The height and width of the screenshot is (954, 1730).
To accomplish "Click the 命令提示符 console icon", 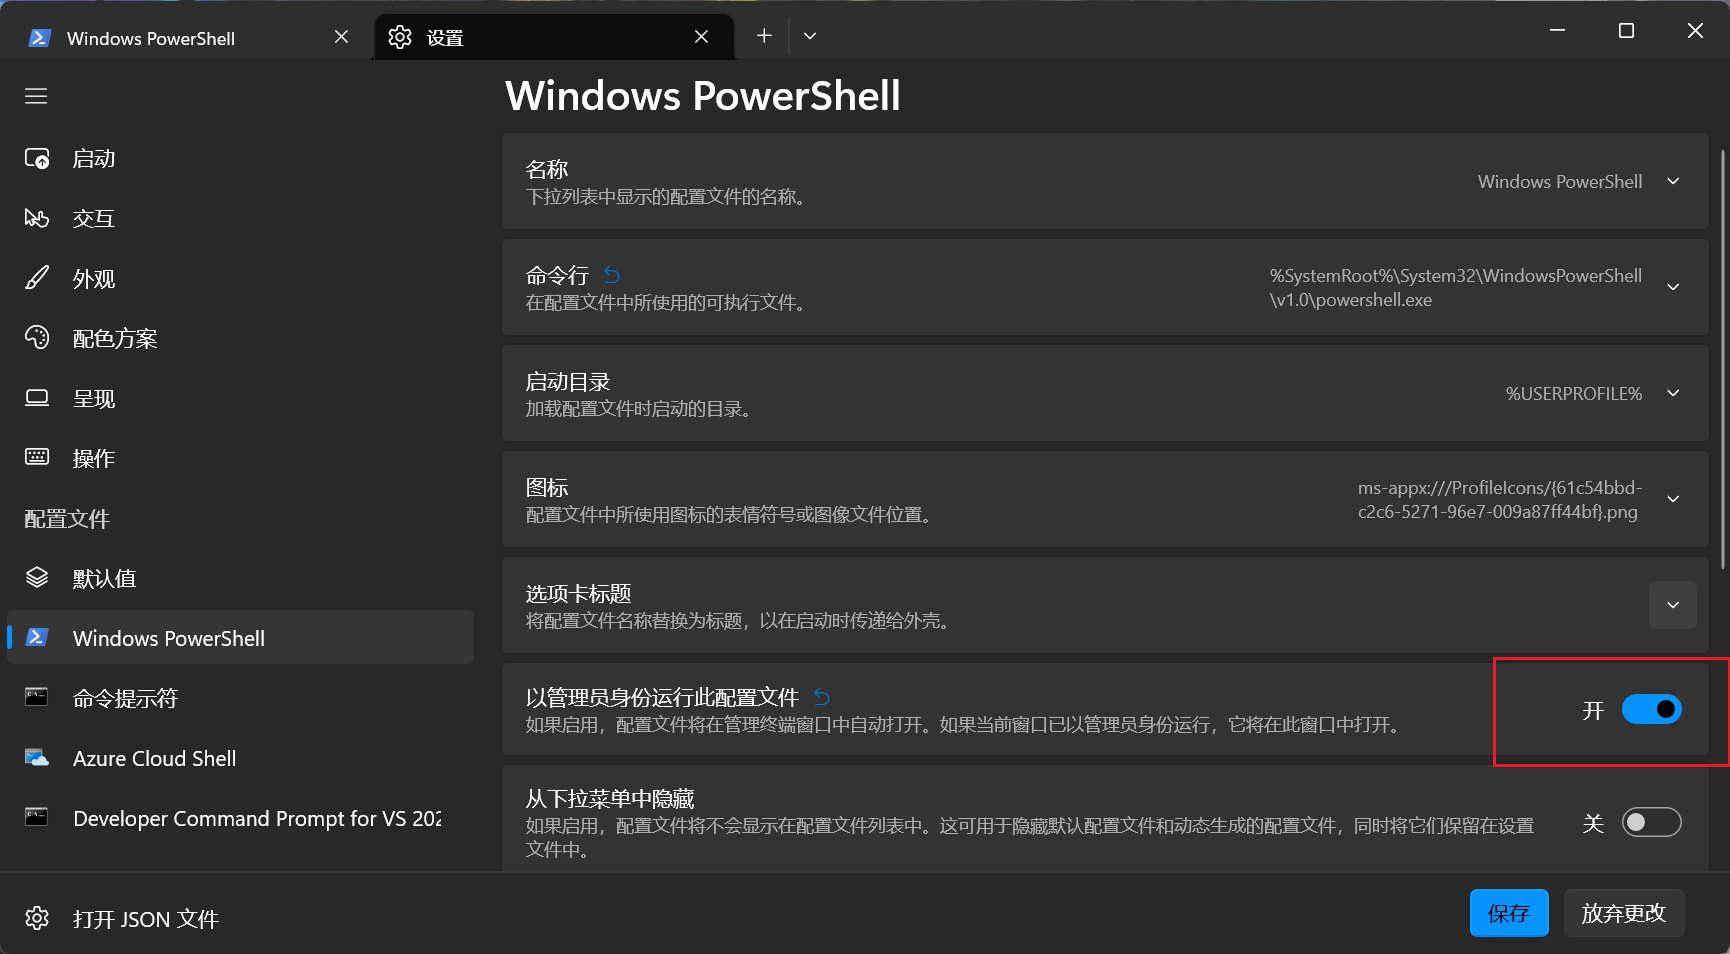I will (x=37, y=698).
